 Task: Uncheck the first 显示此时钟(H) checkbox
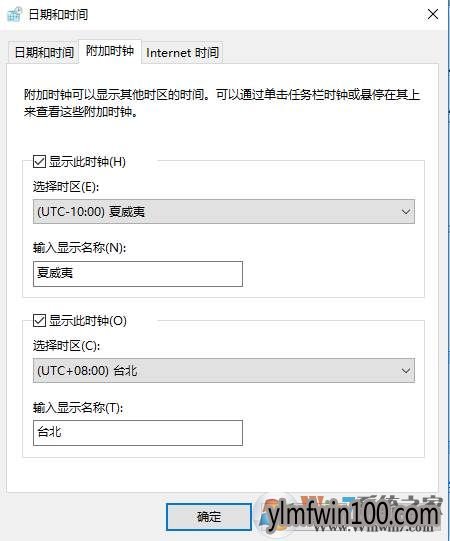pos(39,161)
